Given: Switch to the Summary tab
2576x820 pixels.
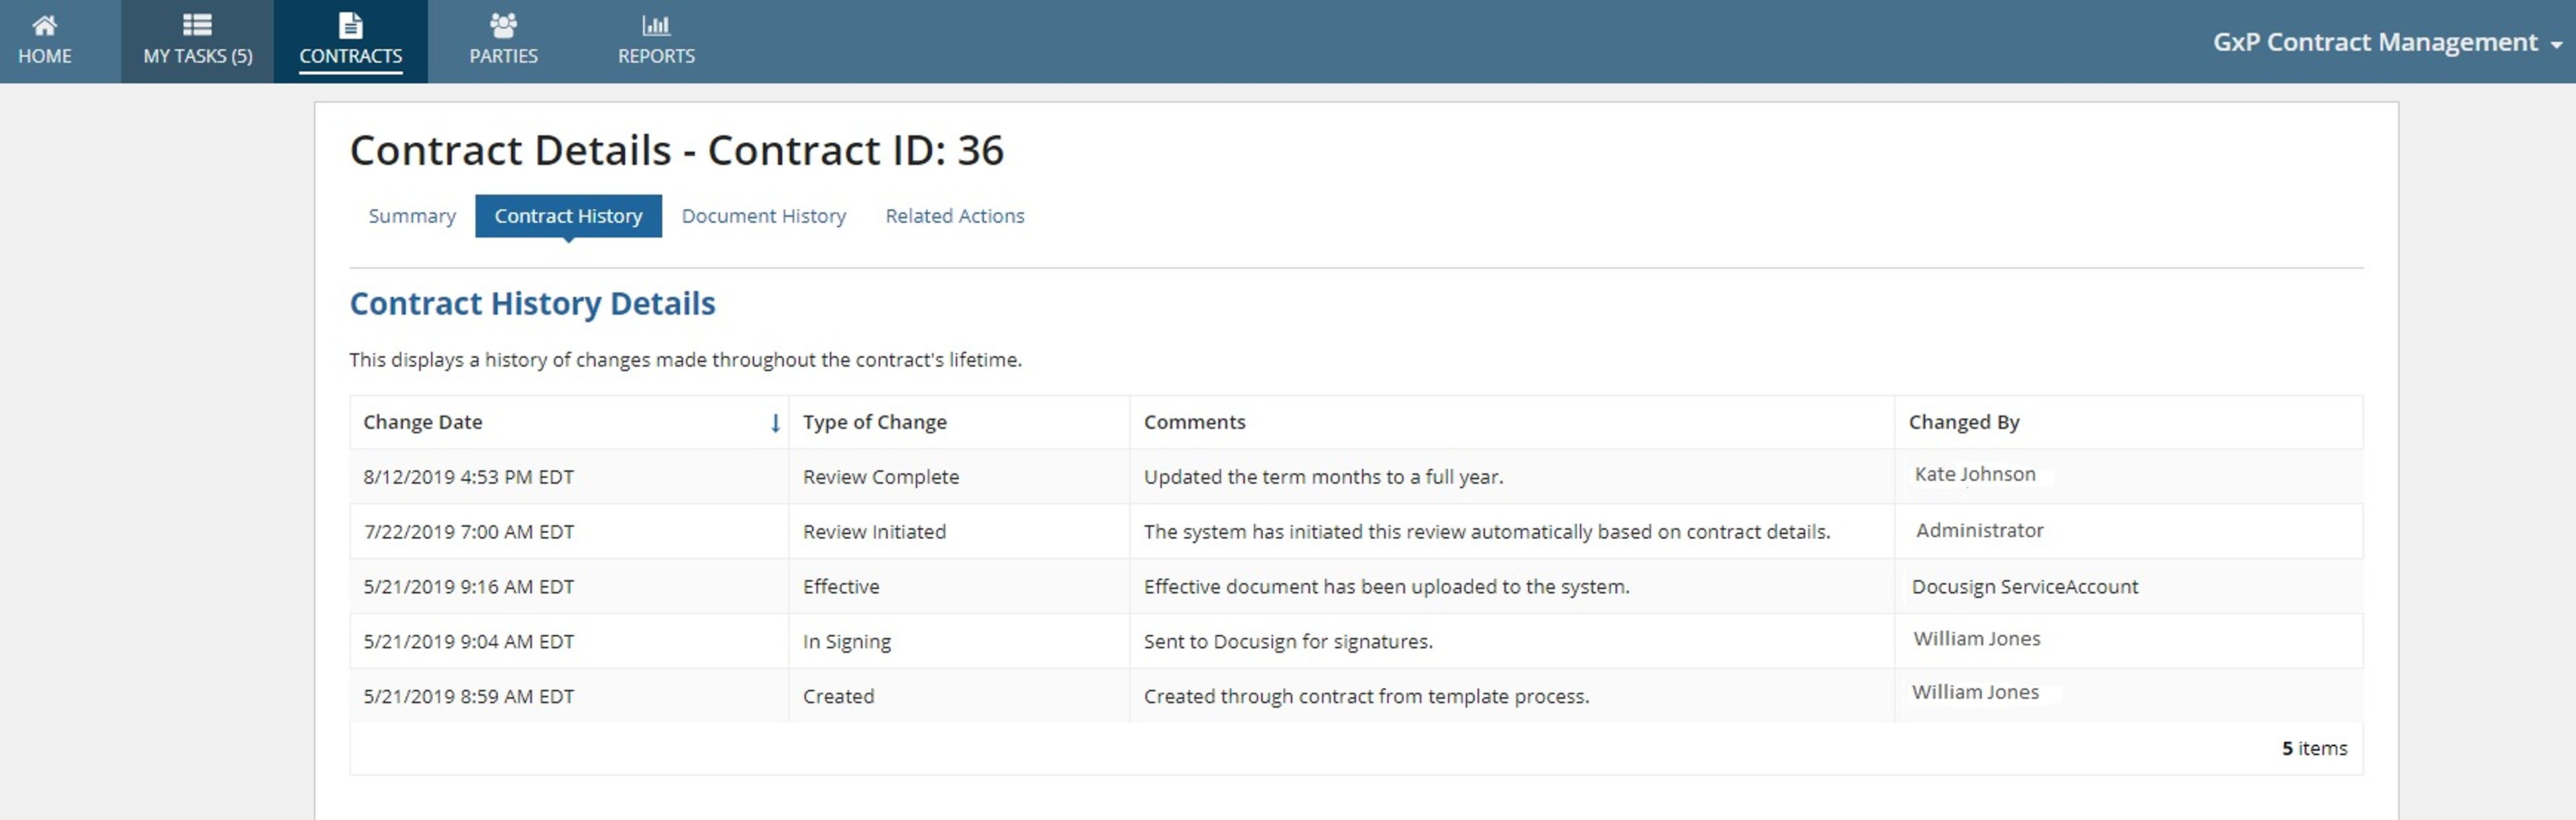Looking at the screenshot, I should 412,216.
